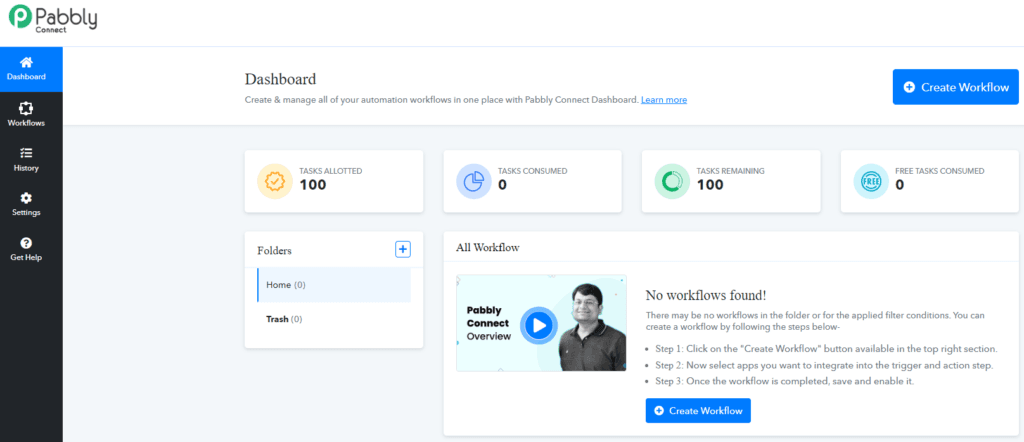Click the 'TASKS ALLOTTED' label
Screen dimensions: 1024x442
[330, 171]
